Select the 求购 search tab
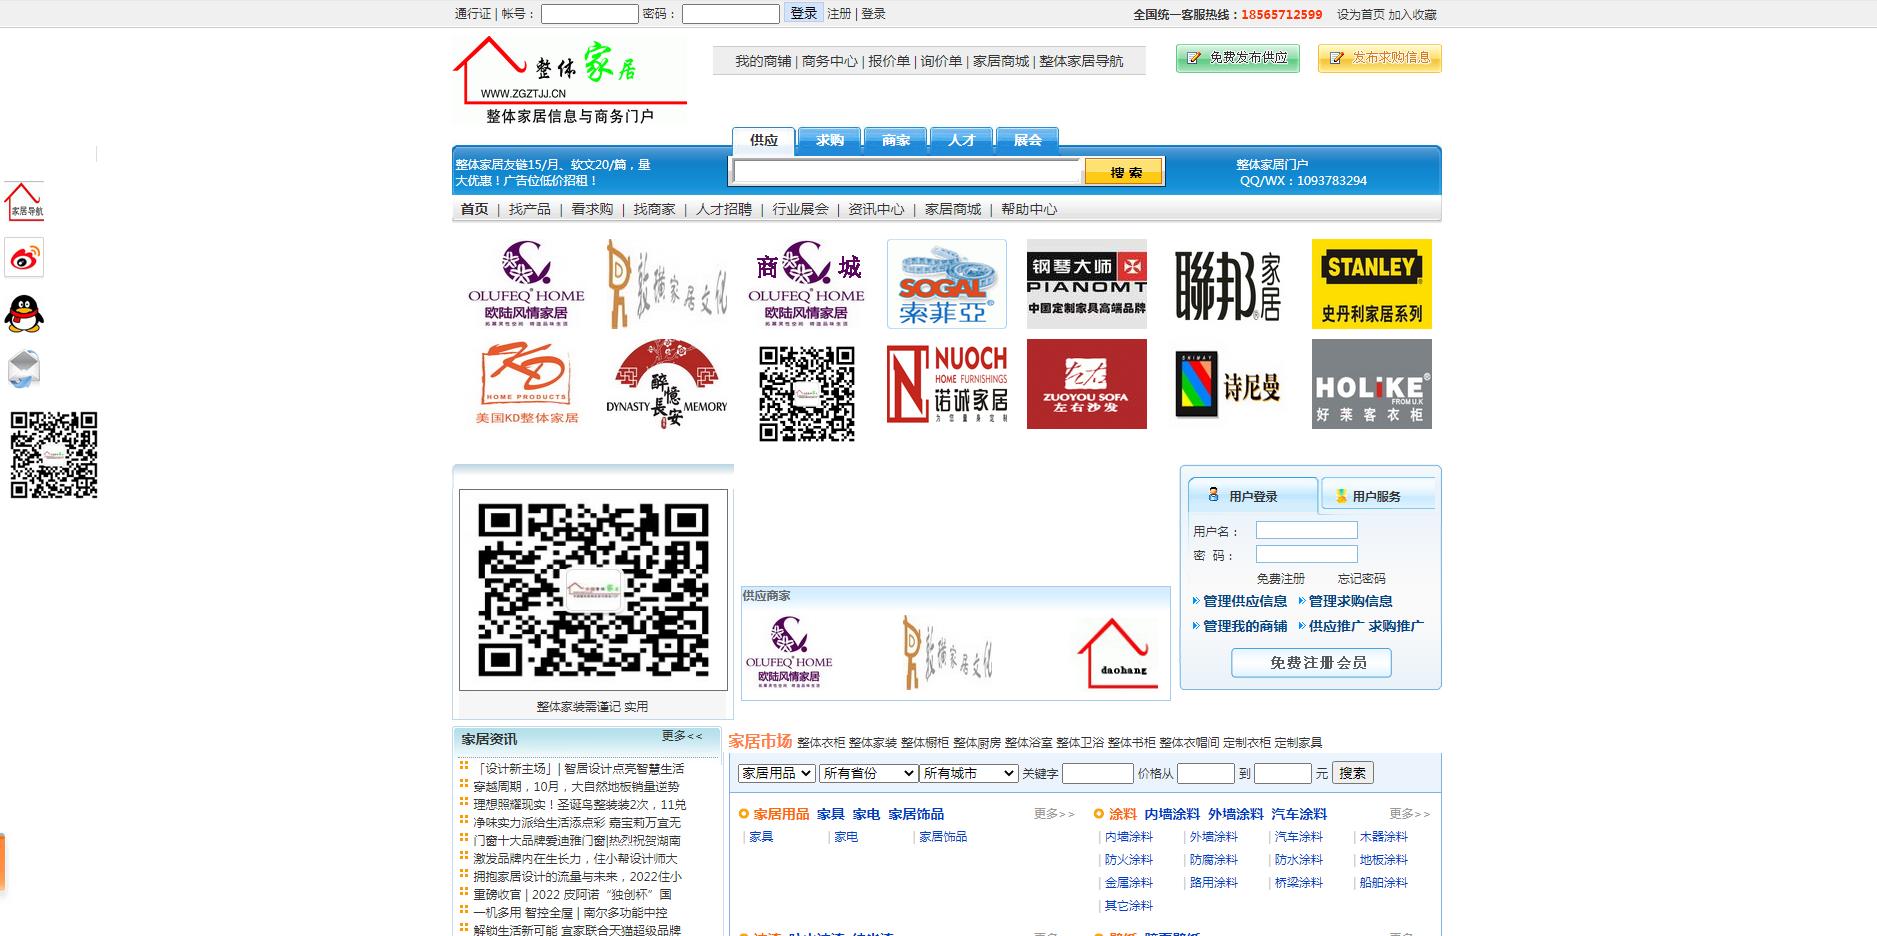Screen dimensions: 1877x936 (x=830, y=140)
